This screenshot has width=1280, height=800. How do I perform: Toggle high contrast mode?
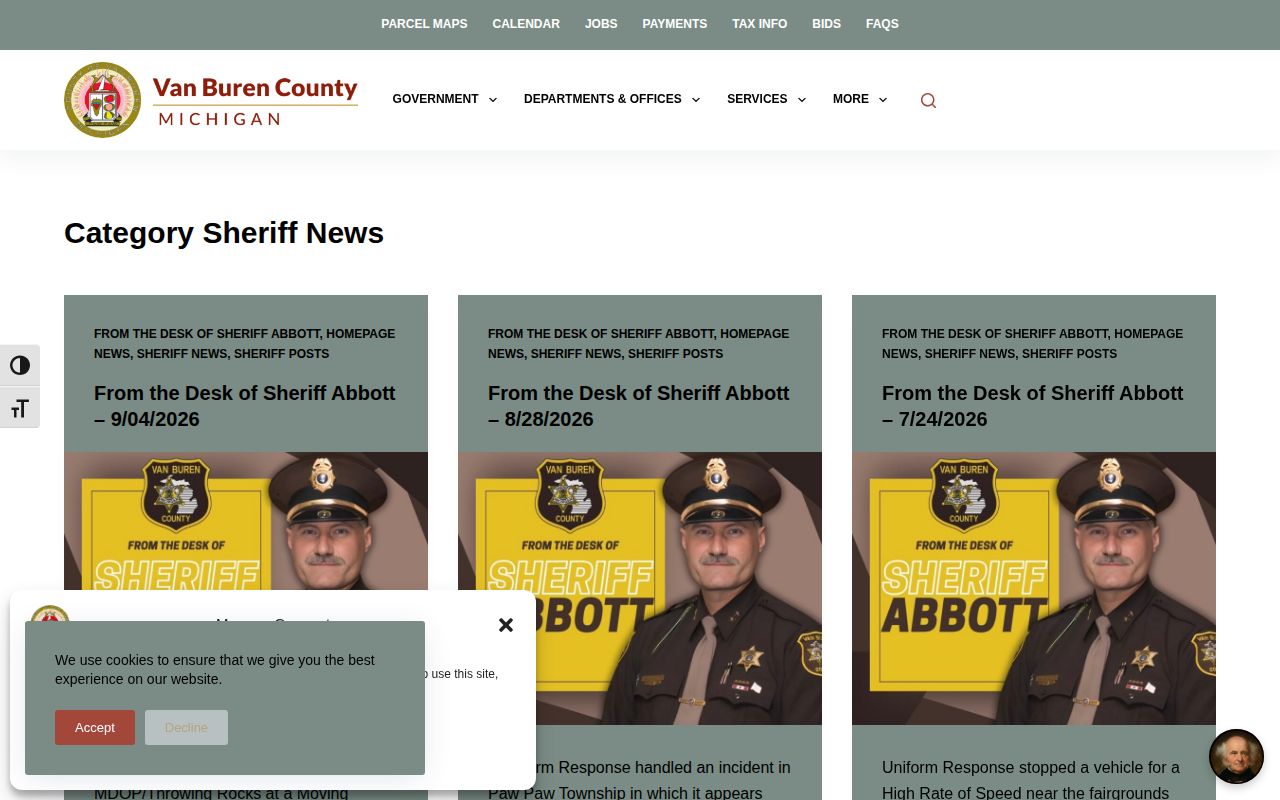click(20, 365)
